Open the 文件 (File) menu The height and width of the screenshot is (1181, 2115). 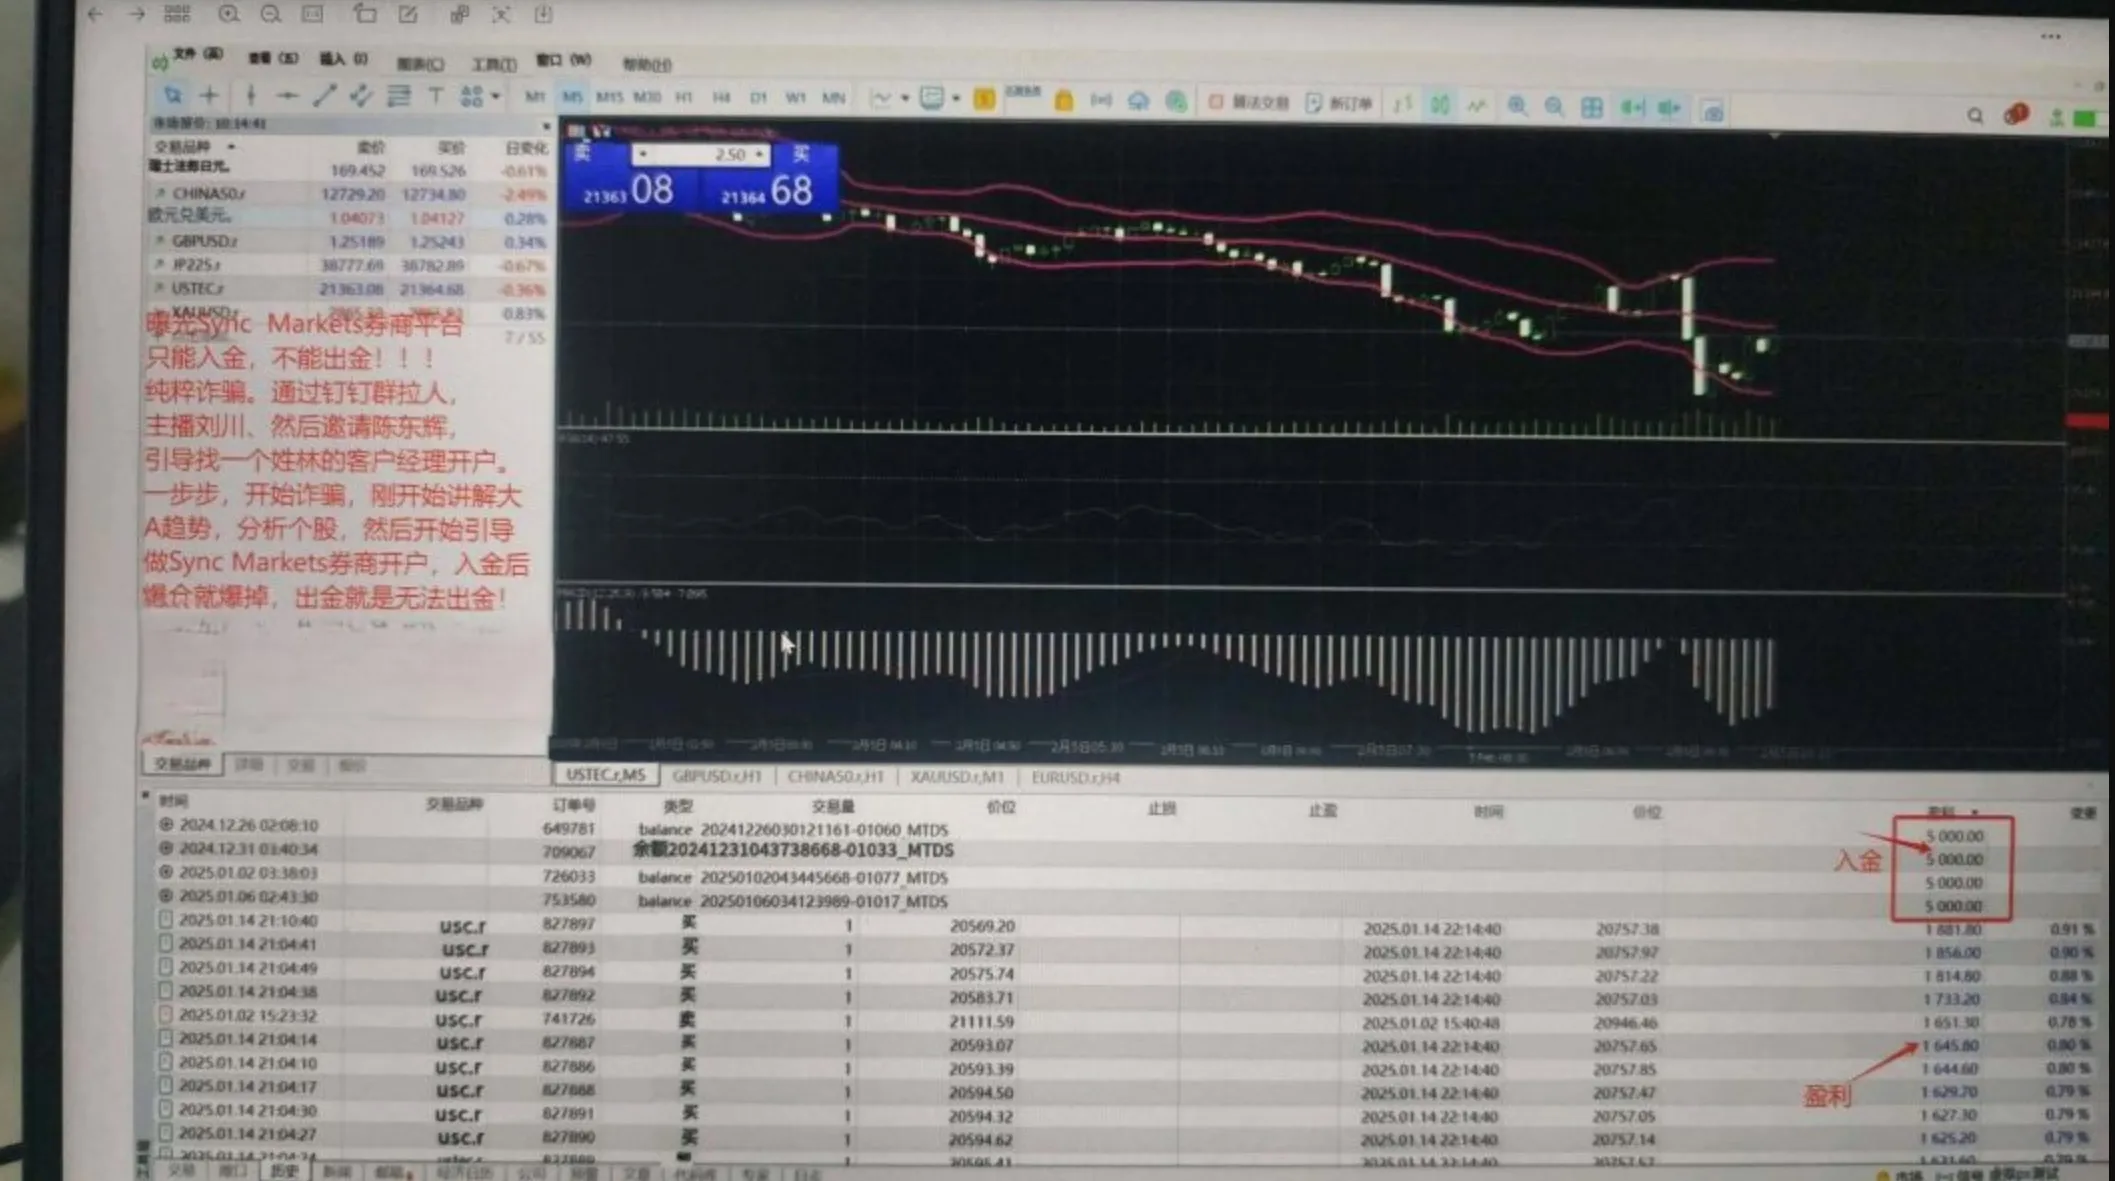click(x=198, y=54)
